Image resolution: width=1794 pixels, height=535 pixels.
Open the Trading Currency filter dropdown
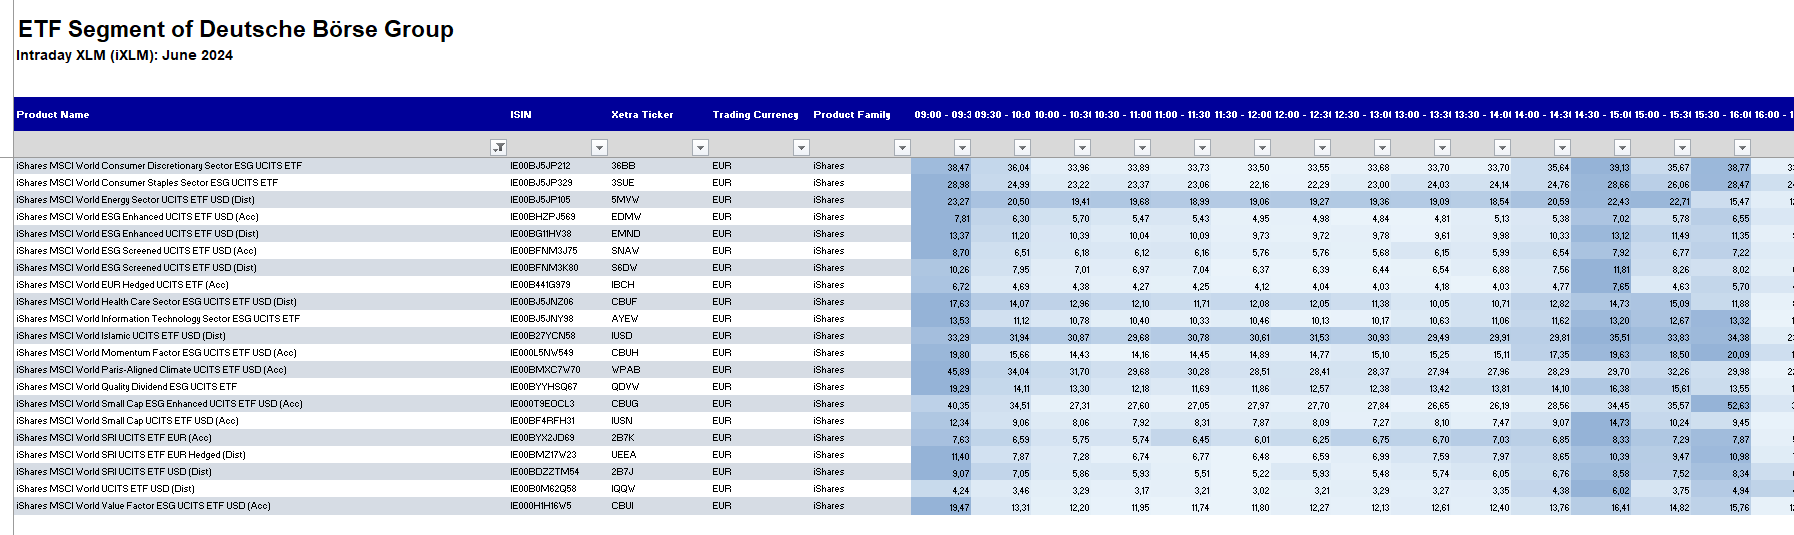click(x=801, y=147)
